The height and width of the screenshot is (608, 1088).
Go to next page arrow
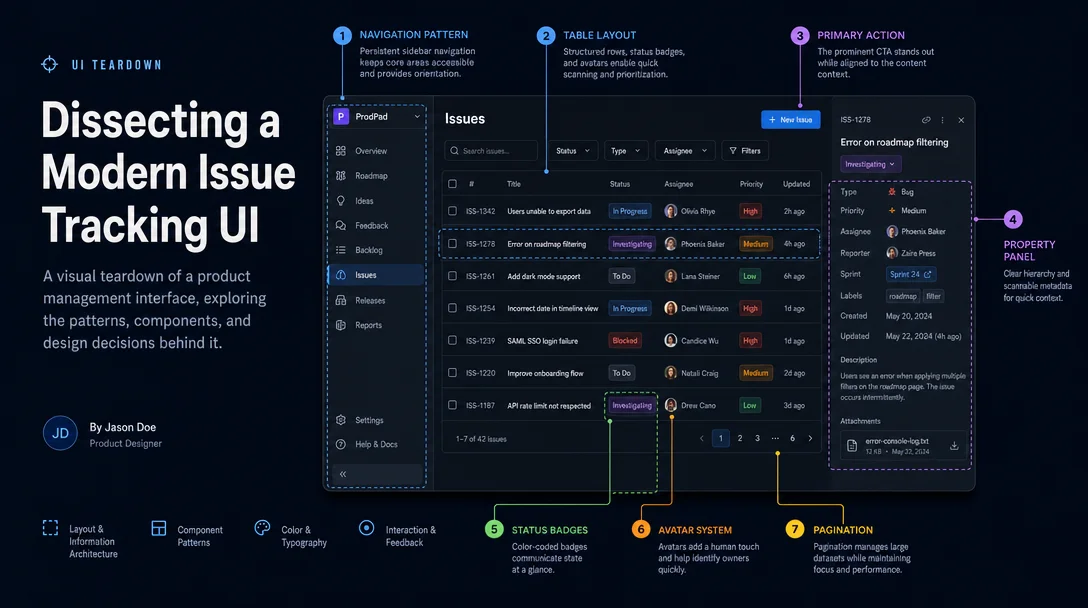pos(810,439)
